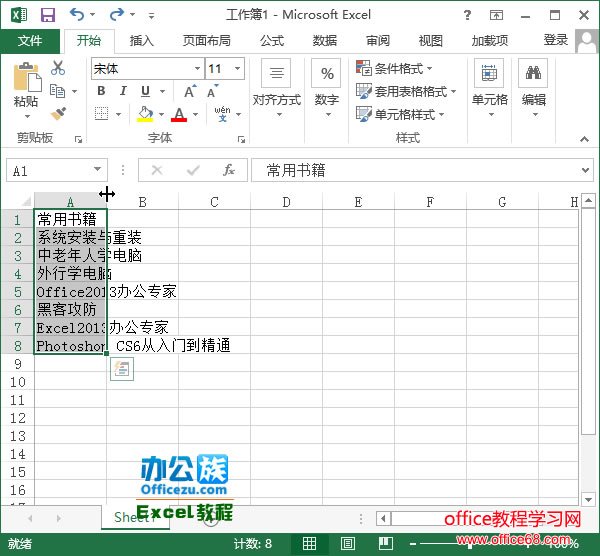Click the Quick Analysis icon below selection

(122, 369)
